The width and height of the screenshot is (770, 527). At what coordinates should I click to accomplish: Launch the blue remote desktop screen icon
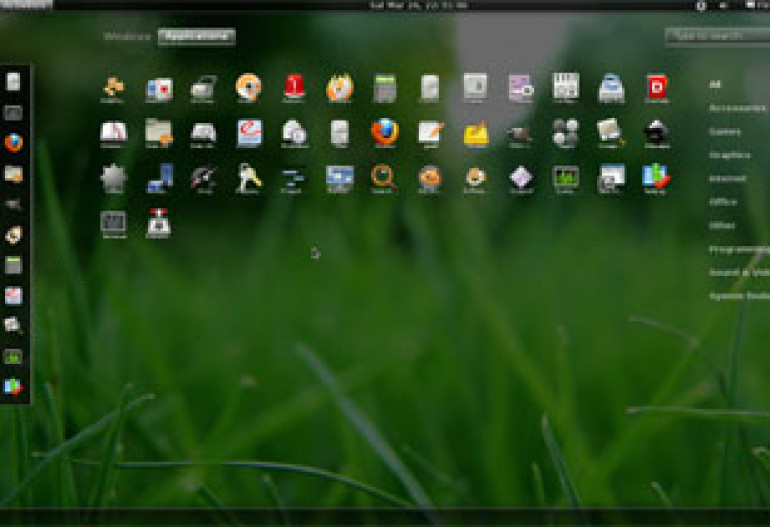(339, 178)
